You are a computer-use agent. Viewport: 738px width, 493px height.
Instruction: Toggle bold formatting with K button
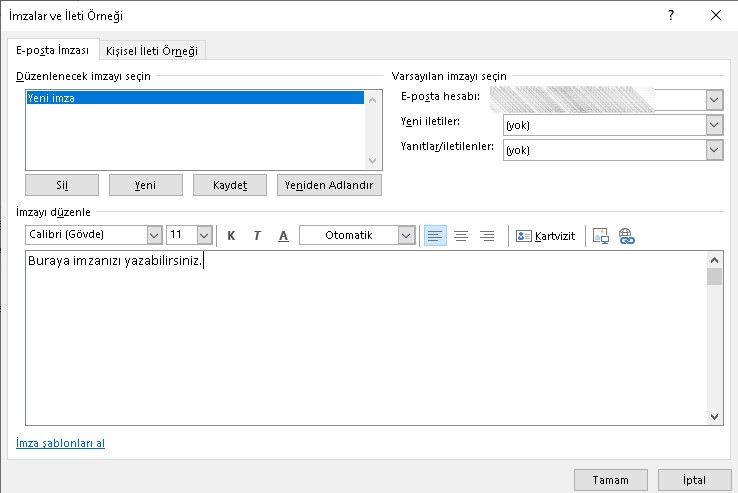(x=231, y=235)
